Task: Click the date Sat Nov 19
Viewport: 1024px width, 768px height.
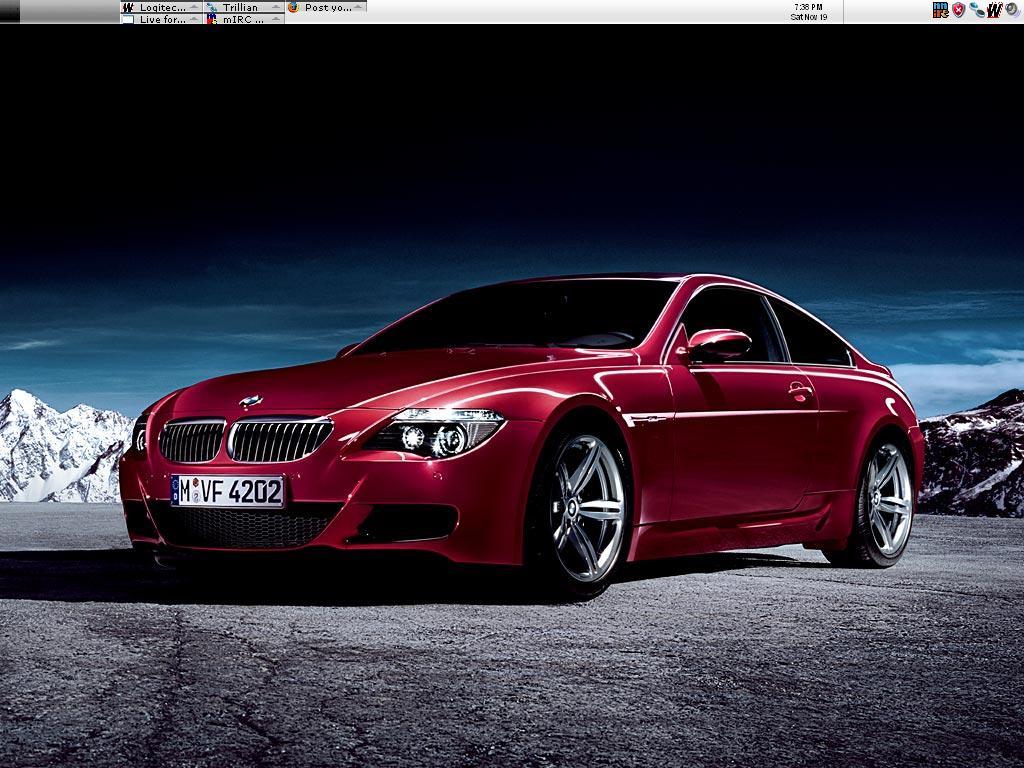Action: 808,17
